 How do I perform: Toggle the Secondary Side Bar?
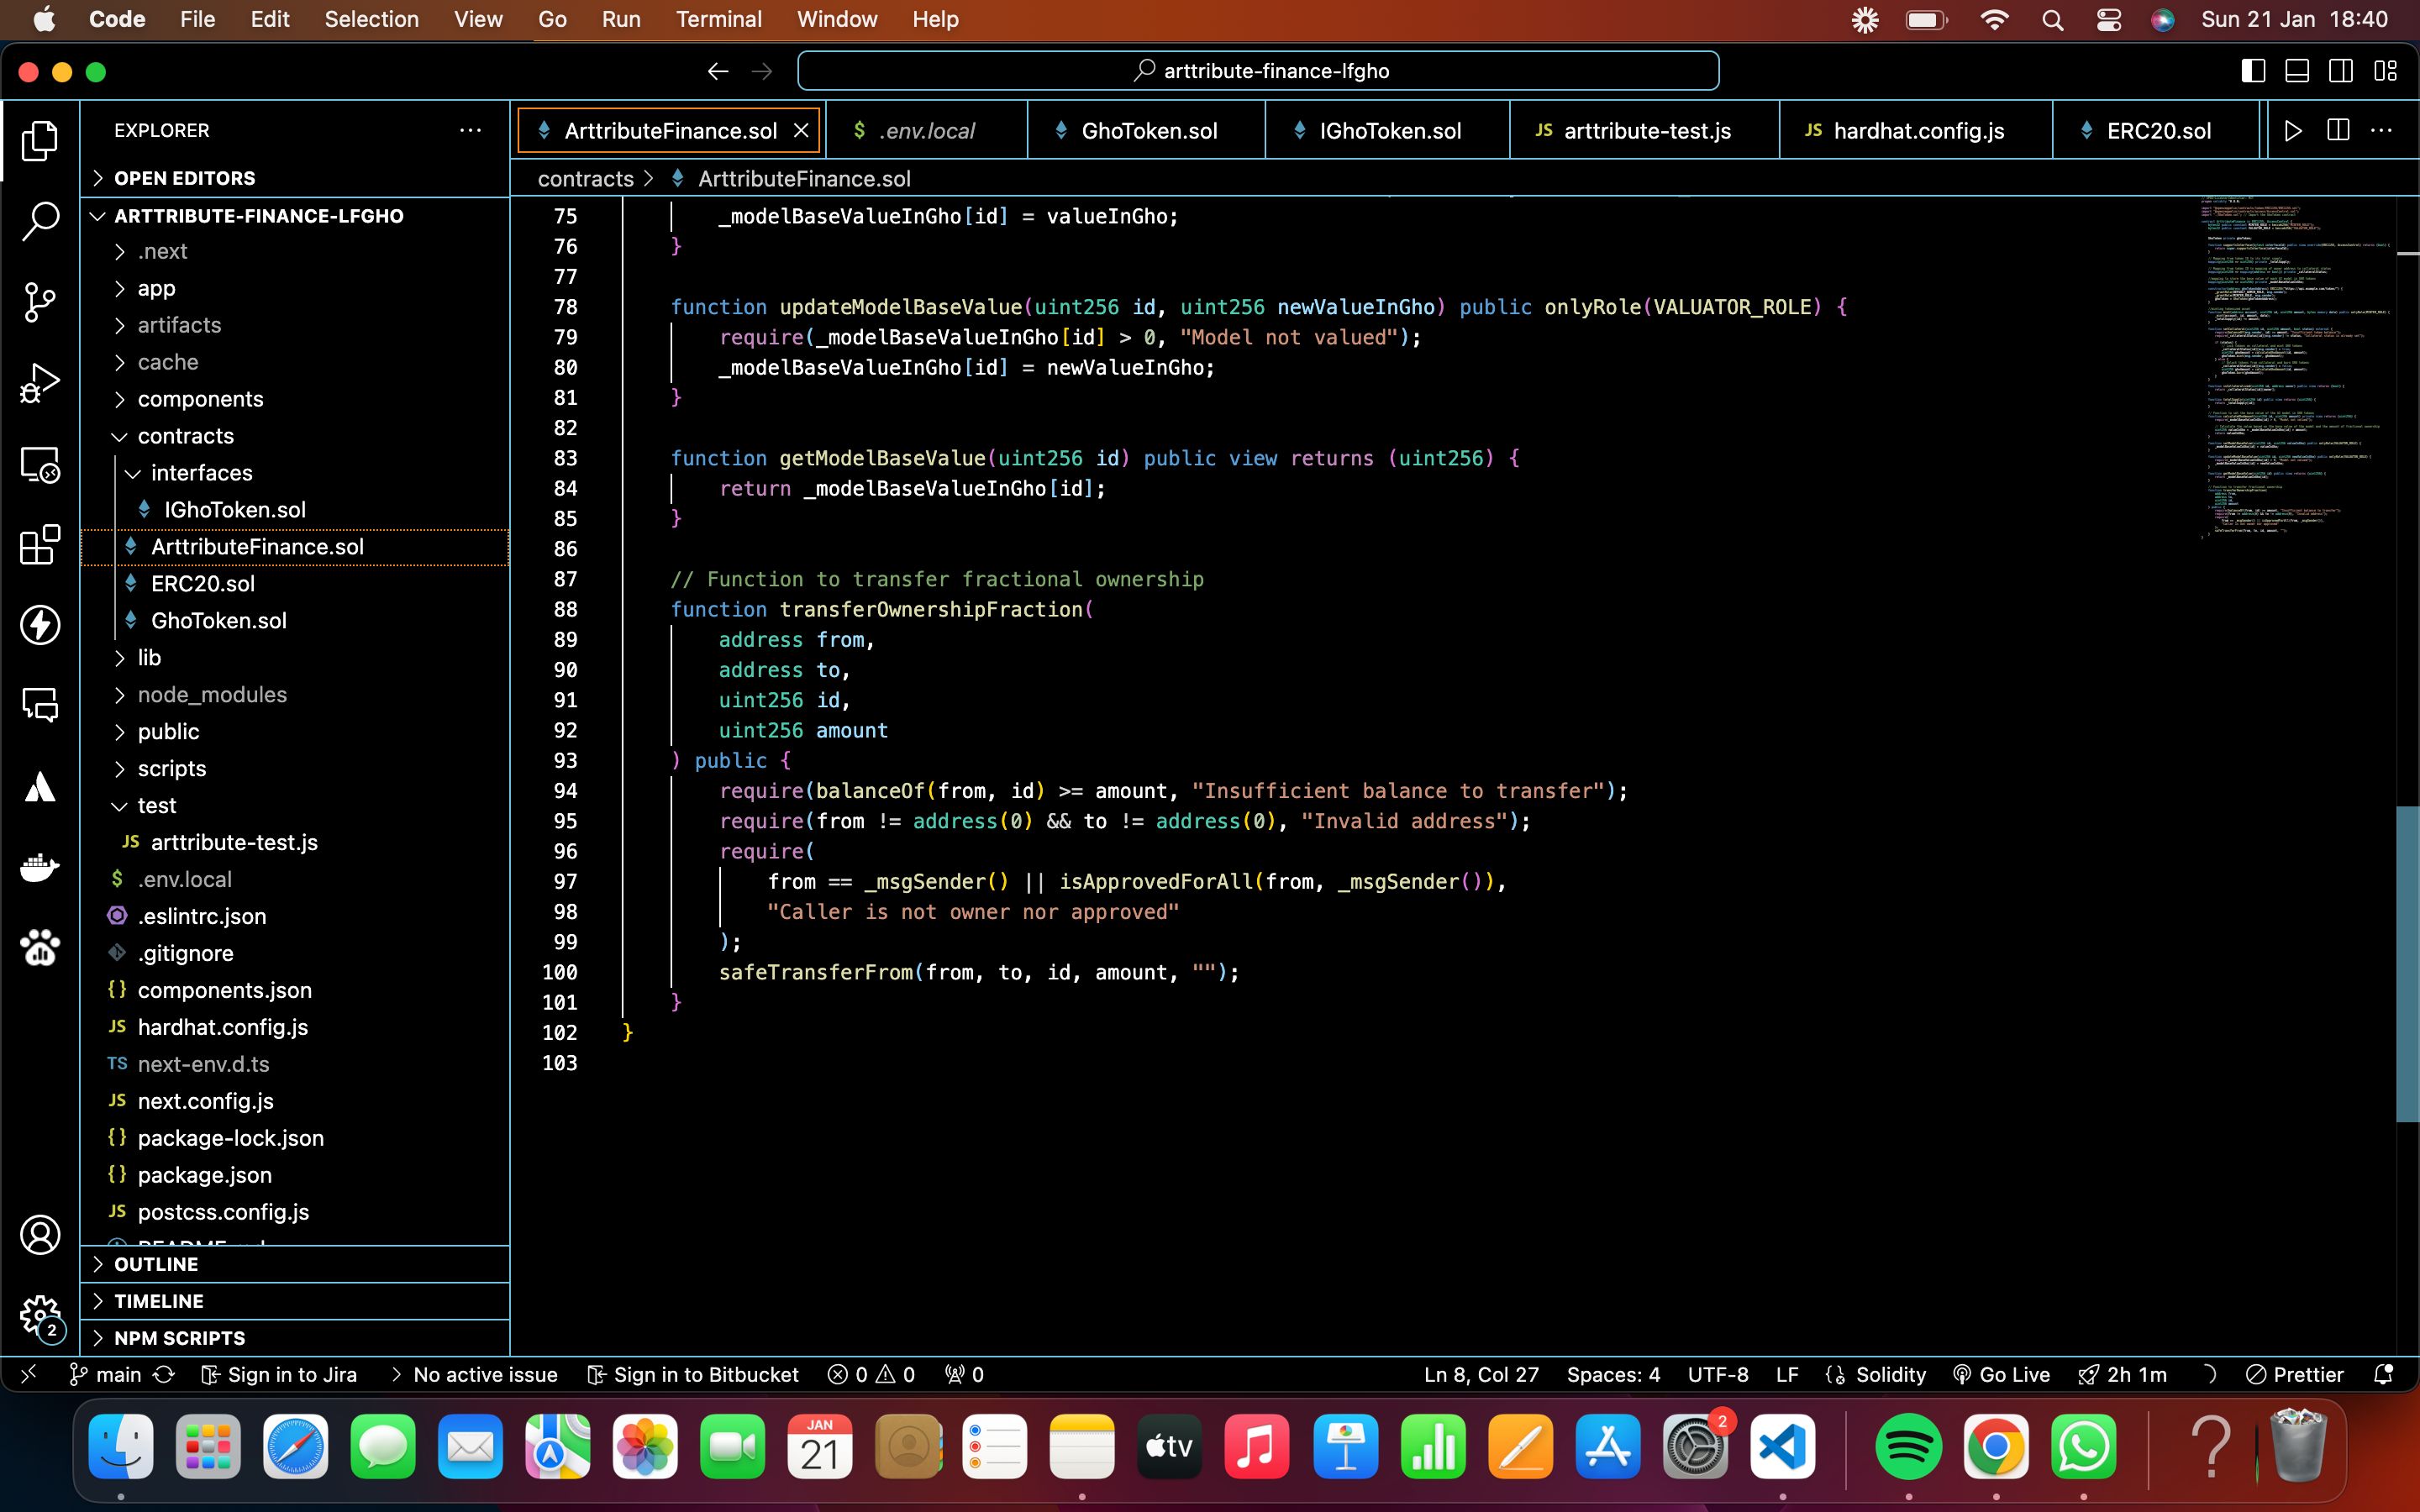click(2341, 71)
